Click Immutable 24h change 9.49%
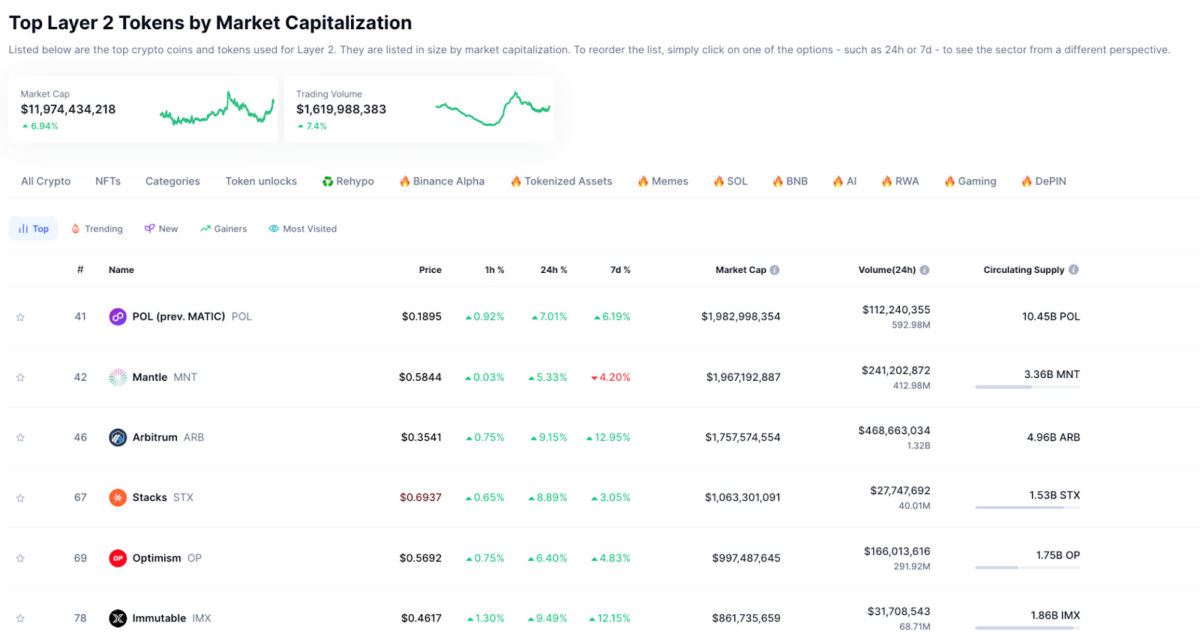Viewport: 1200px width, 638px height. point(548,618)
